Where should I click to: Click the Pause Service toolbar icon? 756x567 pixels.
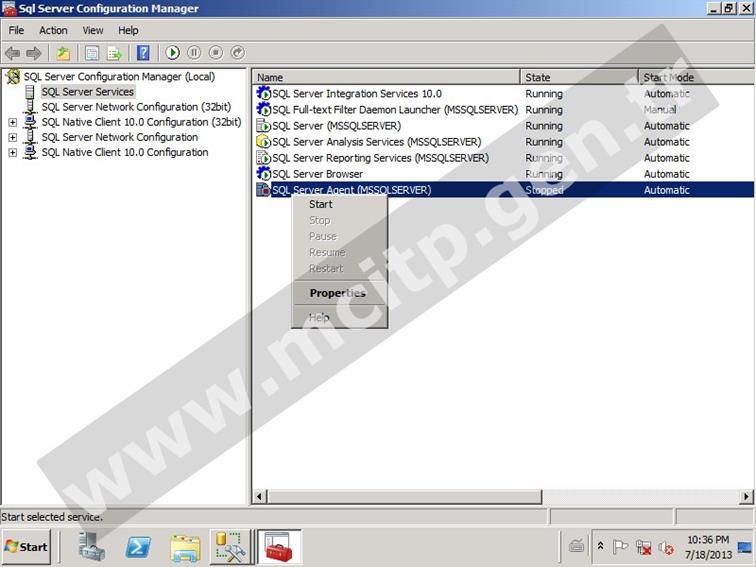pyautogui.click(x=194, y=53)
